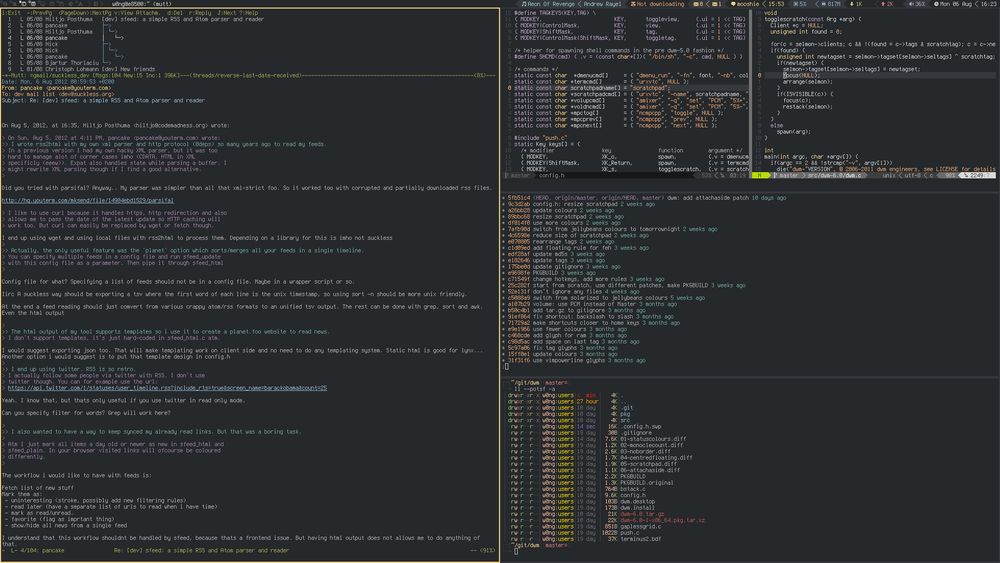Click push.c in the file listing
The width and height of the screenshot is (1000, 563).
629,532
